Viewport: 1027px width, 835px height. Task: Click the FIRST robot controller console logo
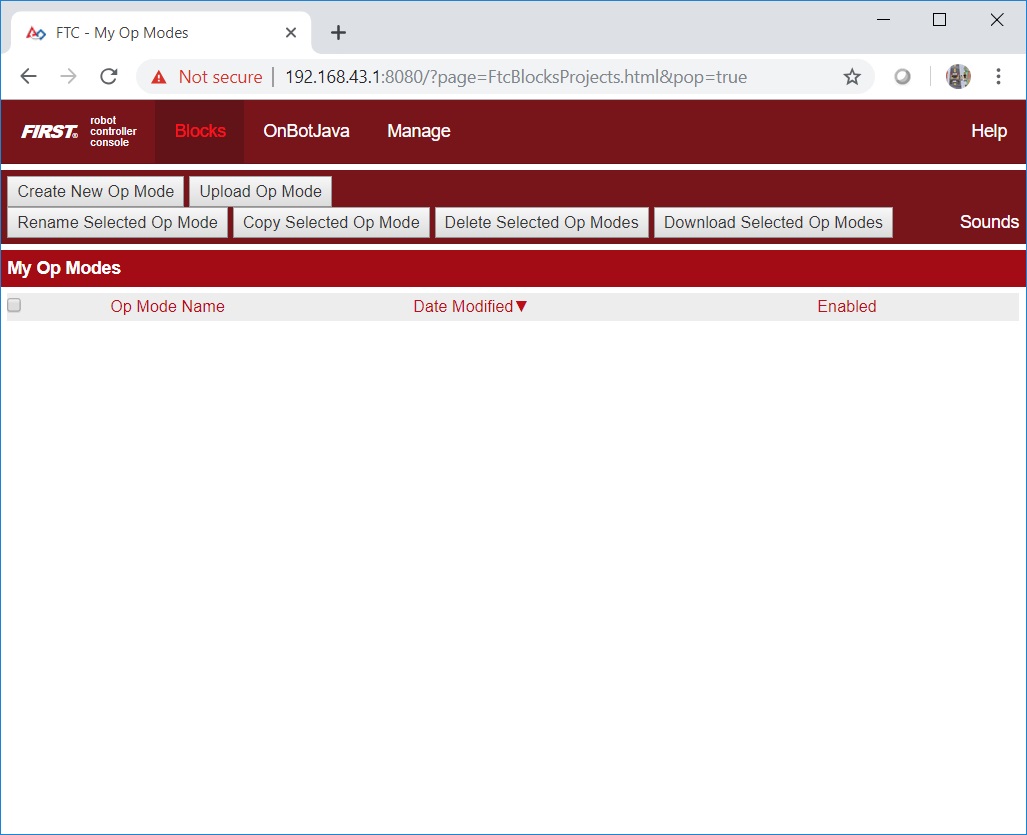pos(79,131)
